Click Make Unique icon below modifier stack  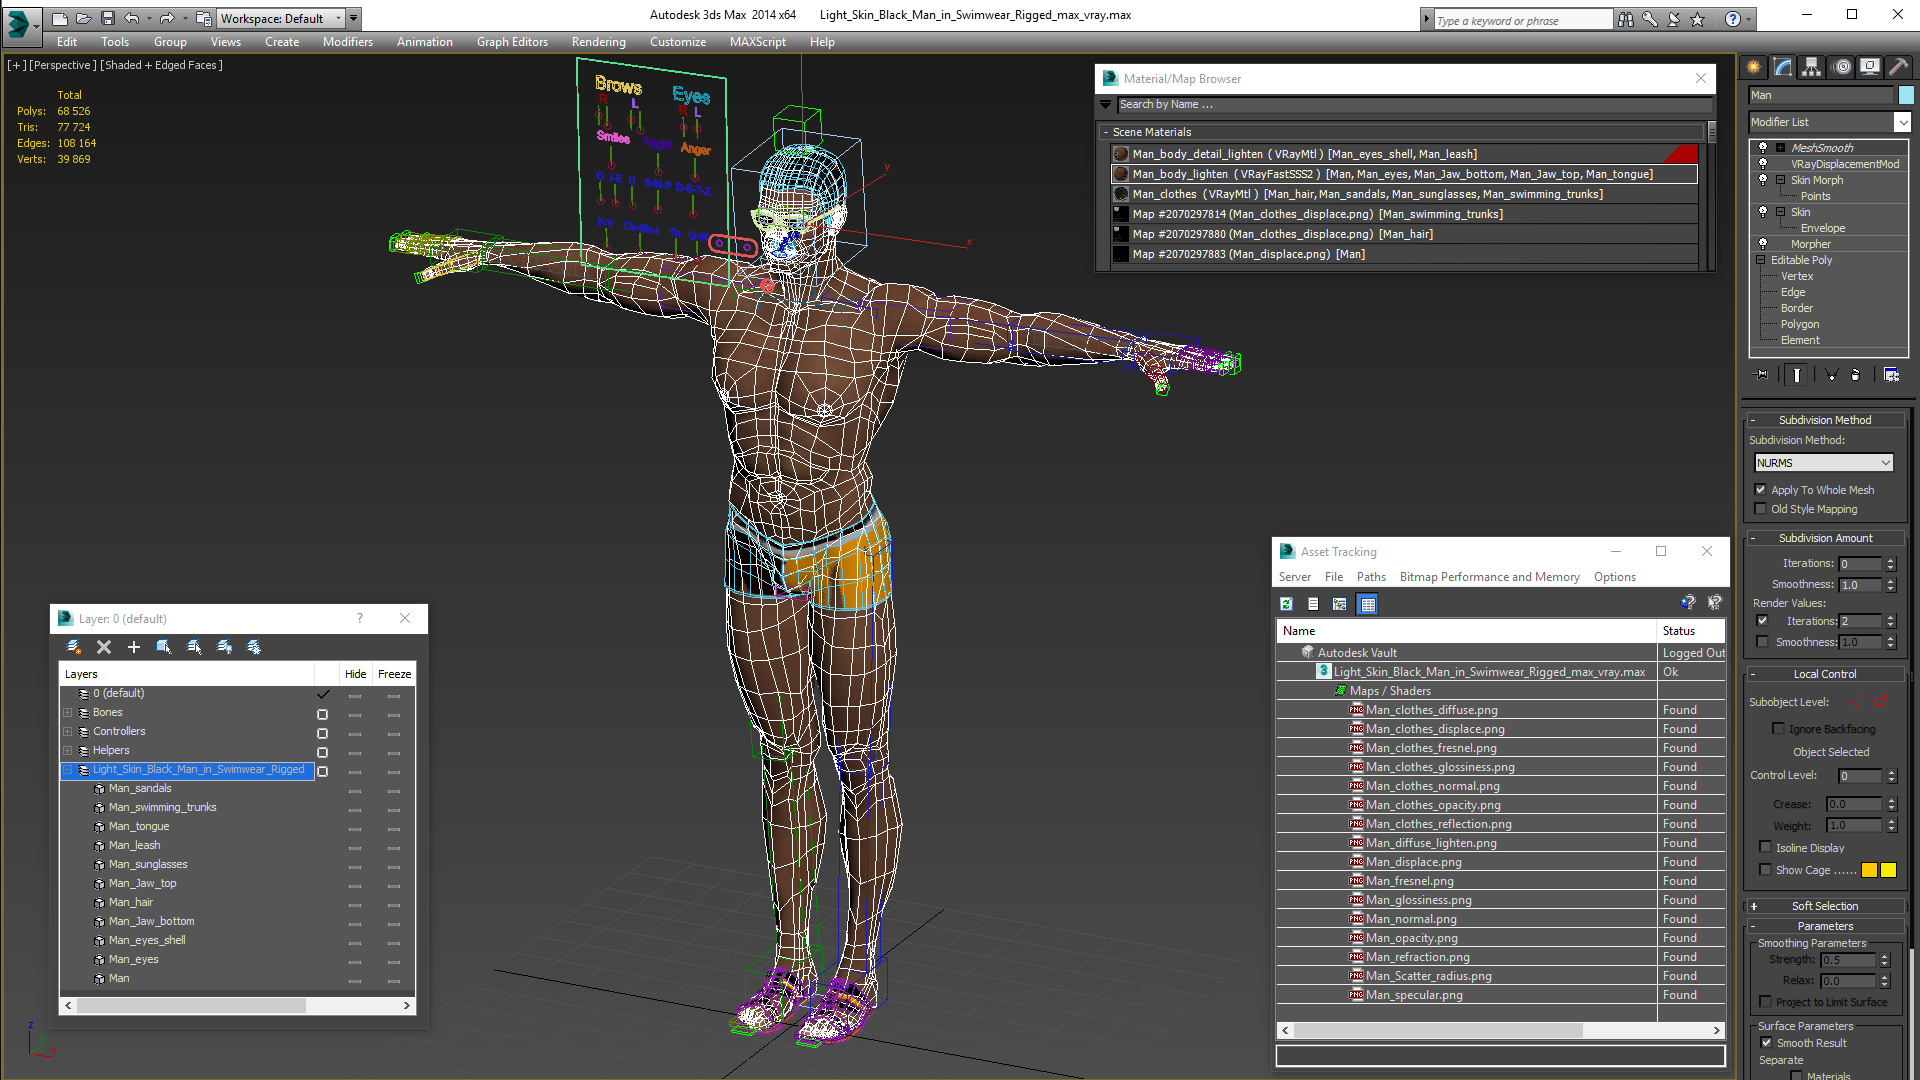(1831, 375)
